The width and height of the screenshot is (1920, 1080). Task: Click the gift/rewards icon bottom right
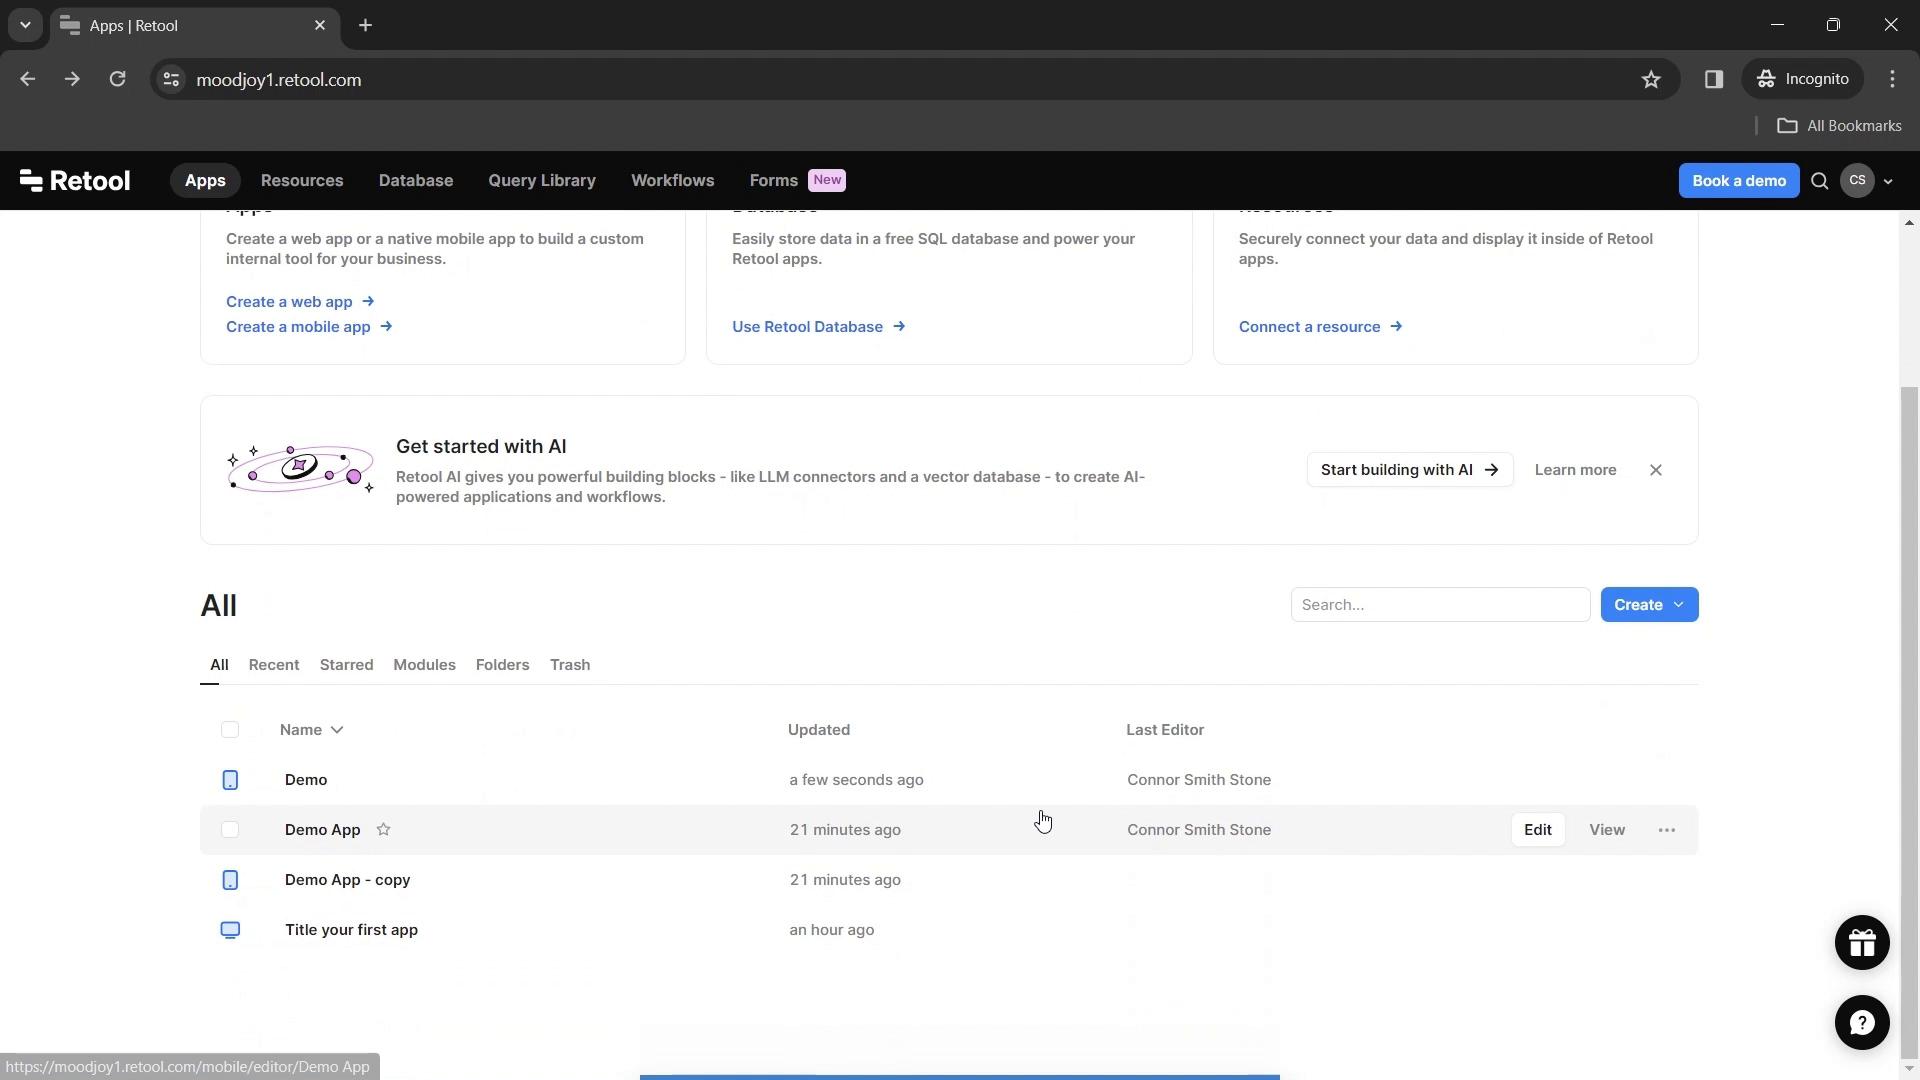1862,942
